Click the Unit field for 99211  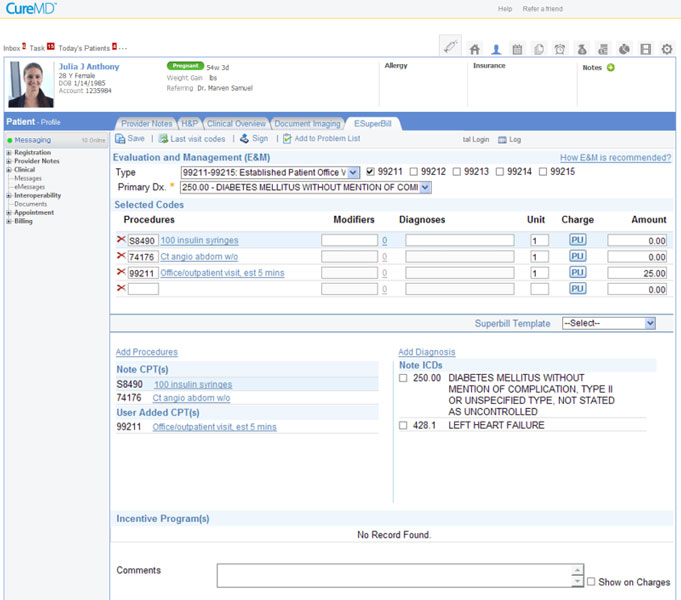click(539, 273)
